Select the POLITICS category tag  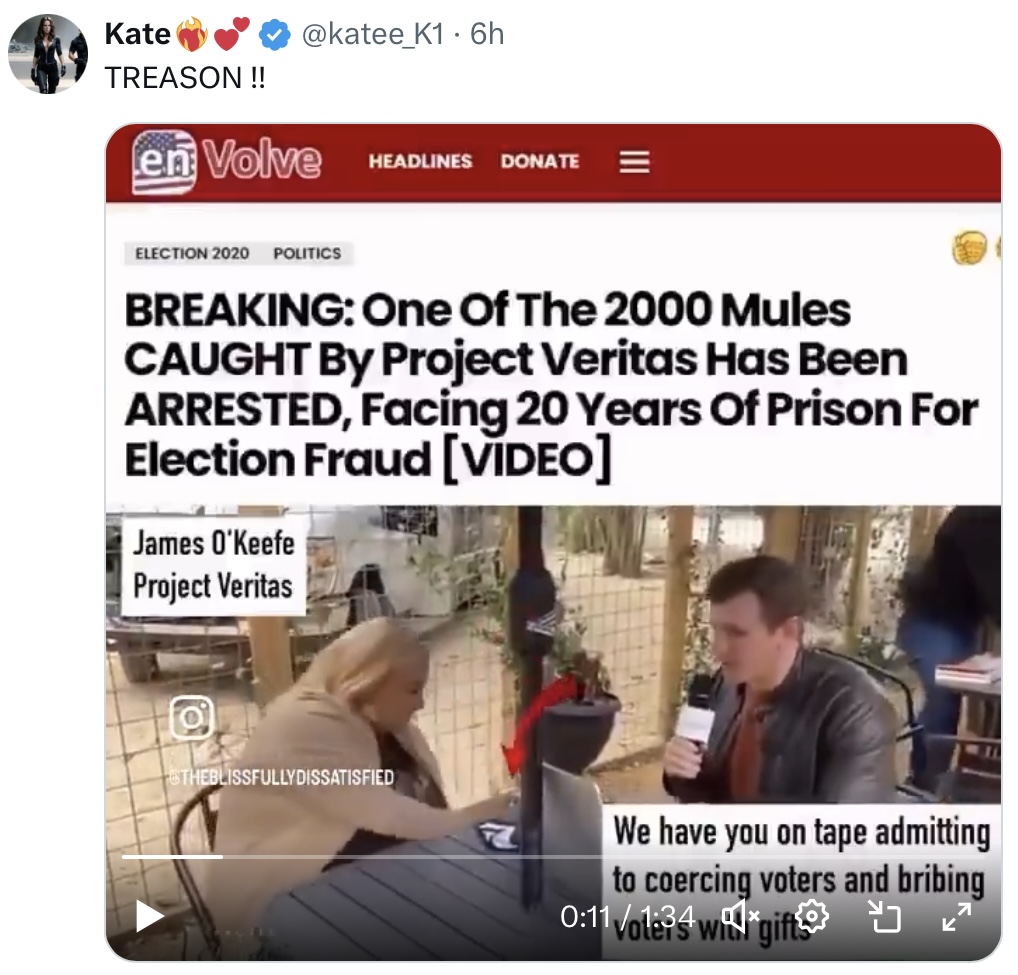(307, 254)
